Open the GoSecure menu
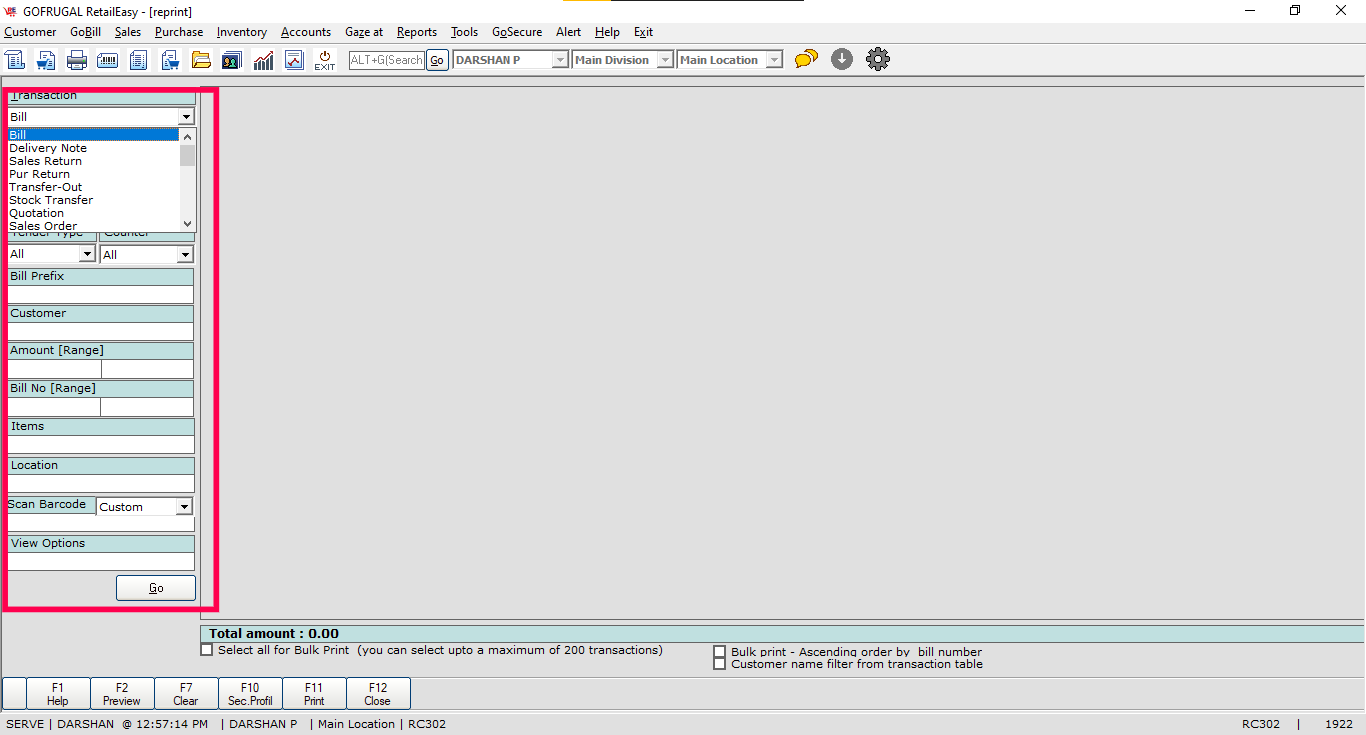 tap(517, 32)
